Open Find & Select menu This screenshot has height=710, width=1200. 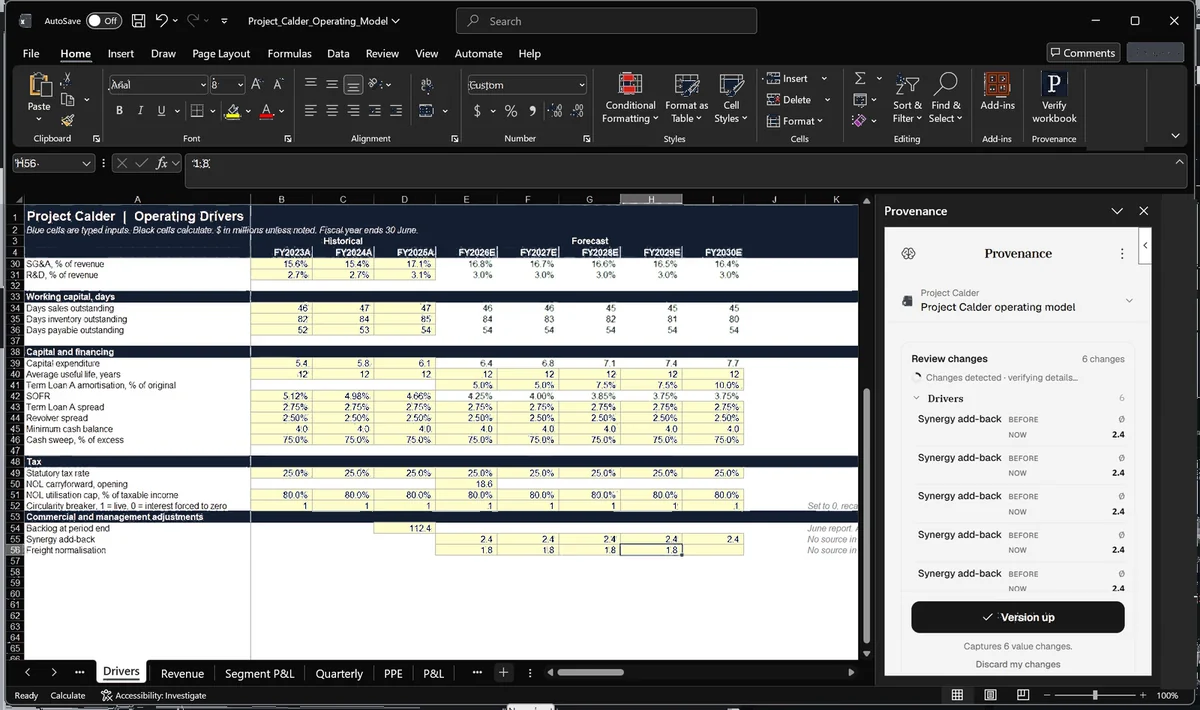point(944,98)
